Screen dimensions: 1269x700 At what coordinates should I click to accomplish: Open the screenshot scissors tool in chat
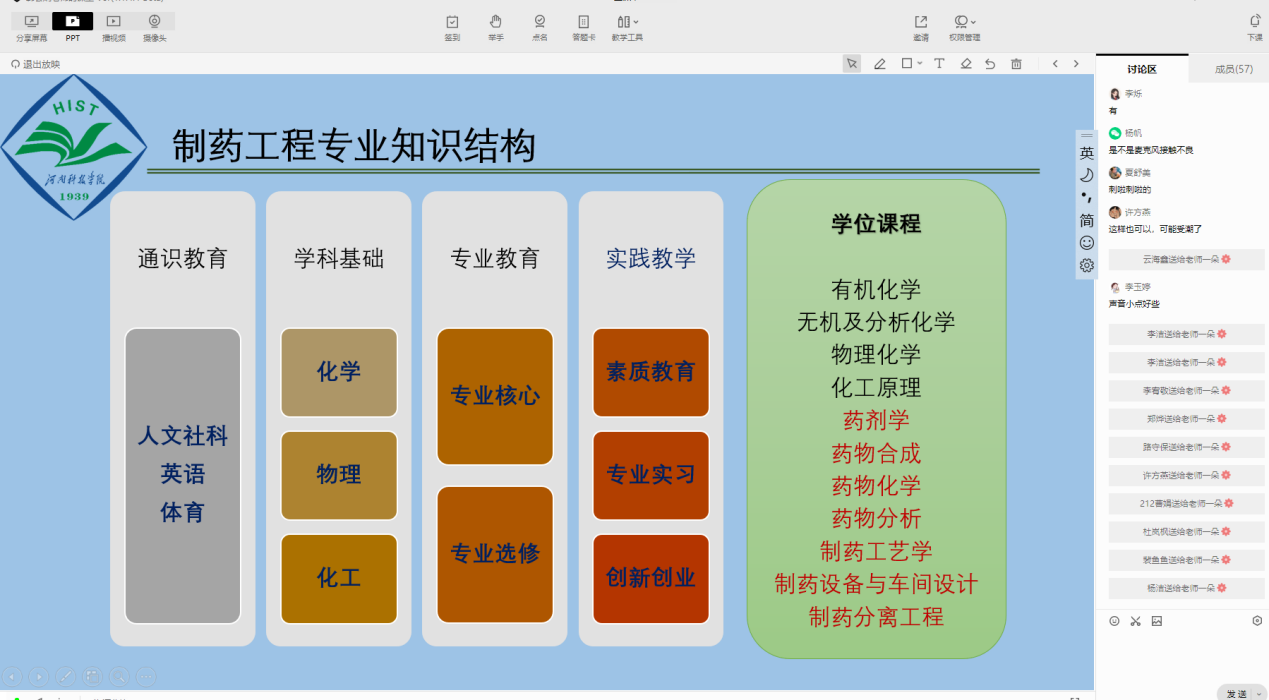coord(1136,621)
